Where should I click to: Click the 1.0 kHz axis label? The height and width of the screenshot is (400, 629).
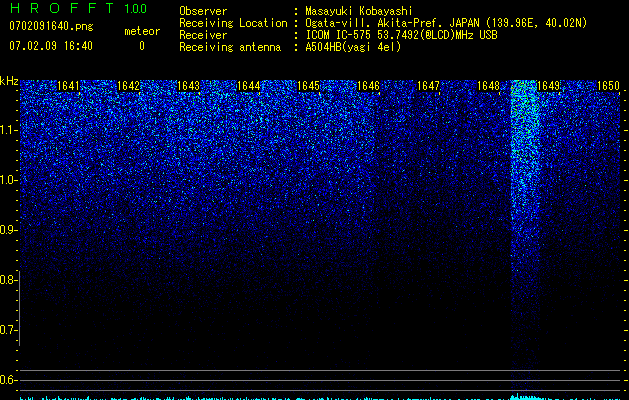(x=9, y=180)
